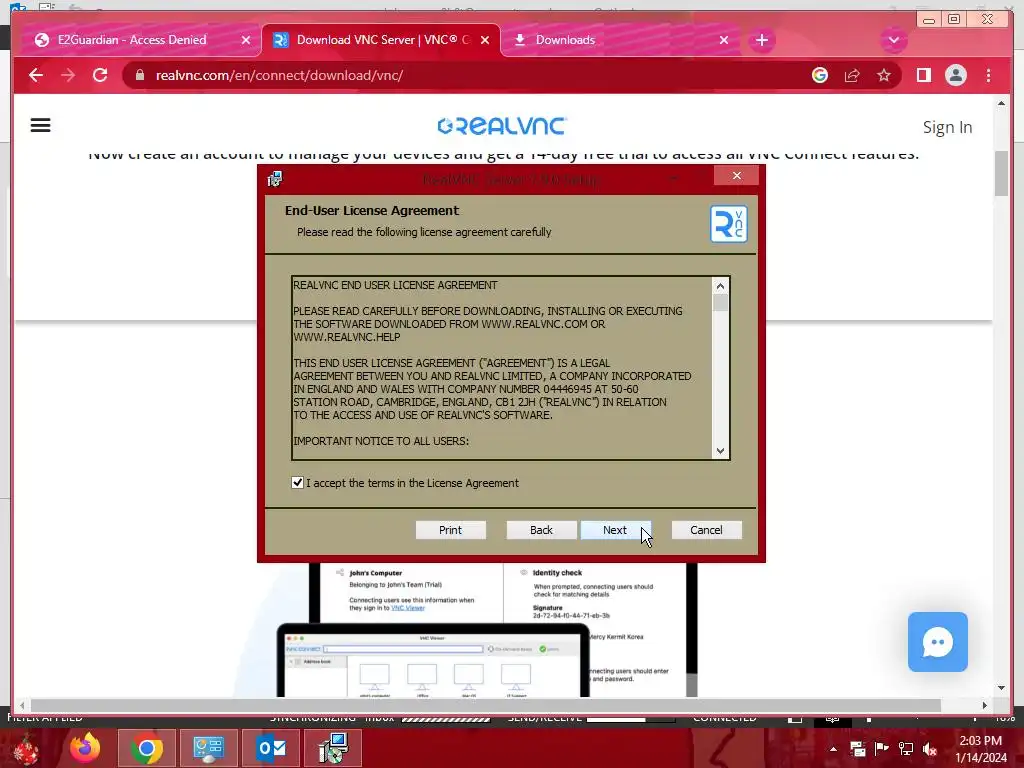Toggle accept license terms checkbox
The height and width of the screenshot is (768, 1024).
tap(297, 483)
